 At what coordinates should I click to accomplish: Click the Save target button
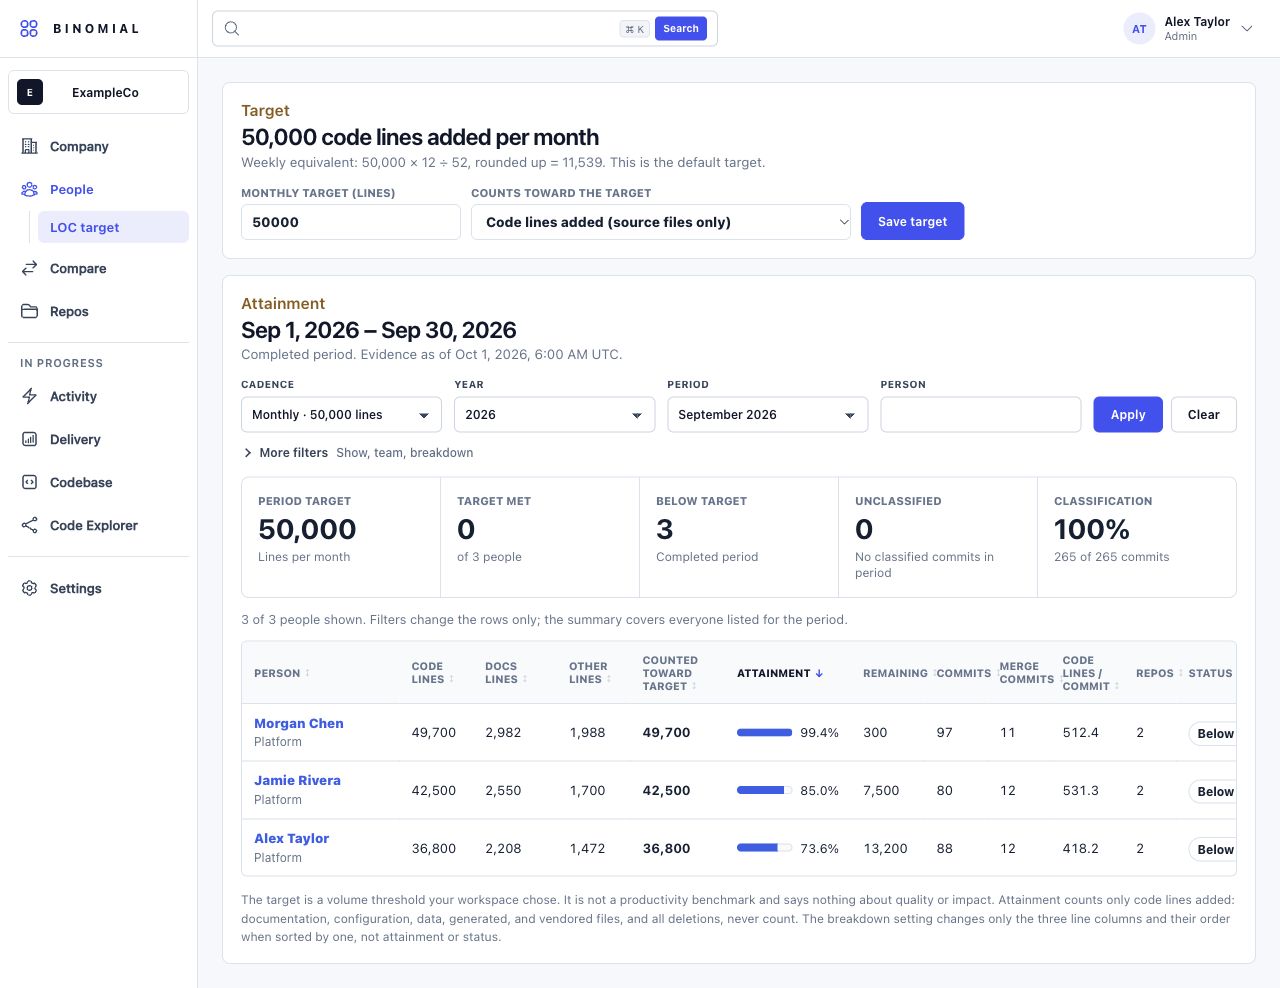pyautogui.click(x=912, y=221)
